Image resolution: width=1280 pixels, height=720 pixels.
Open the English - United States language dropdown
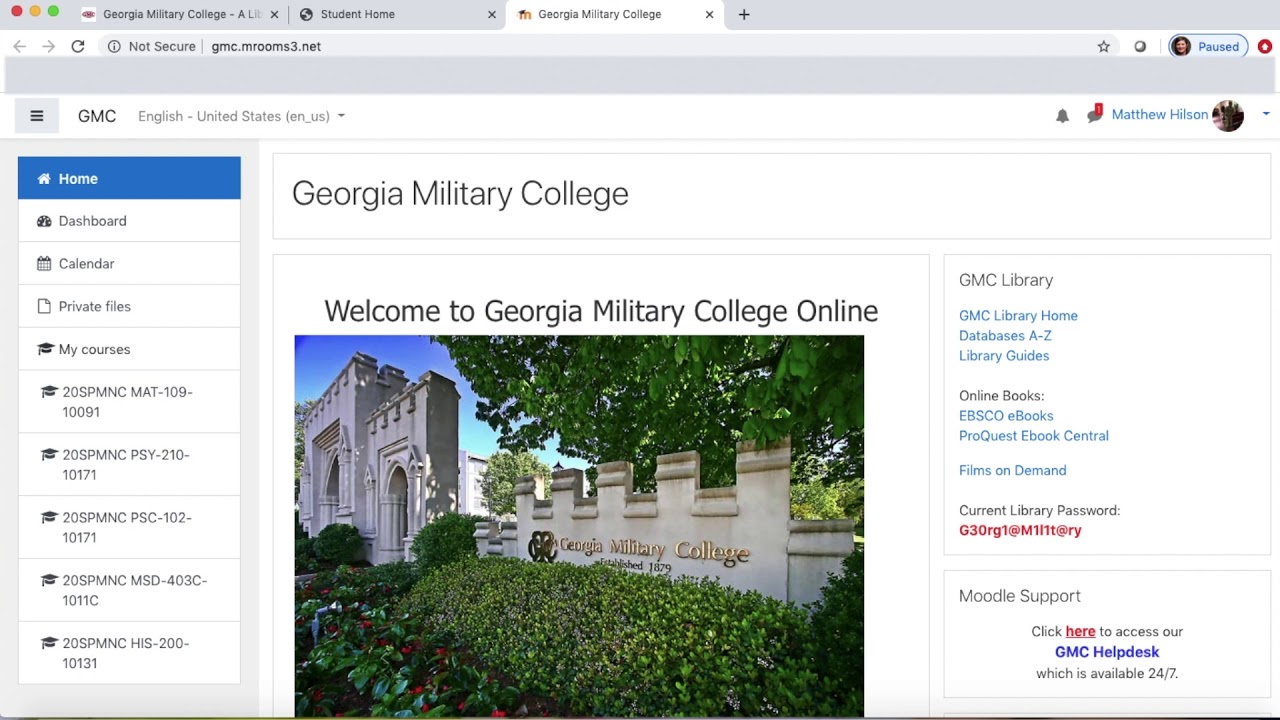(241, 116)
